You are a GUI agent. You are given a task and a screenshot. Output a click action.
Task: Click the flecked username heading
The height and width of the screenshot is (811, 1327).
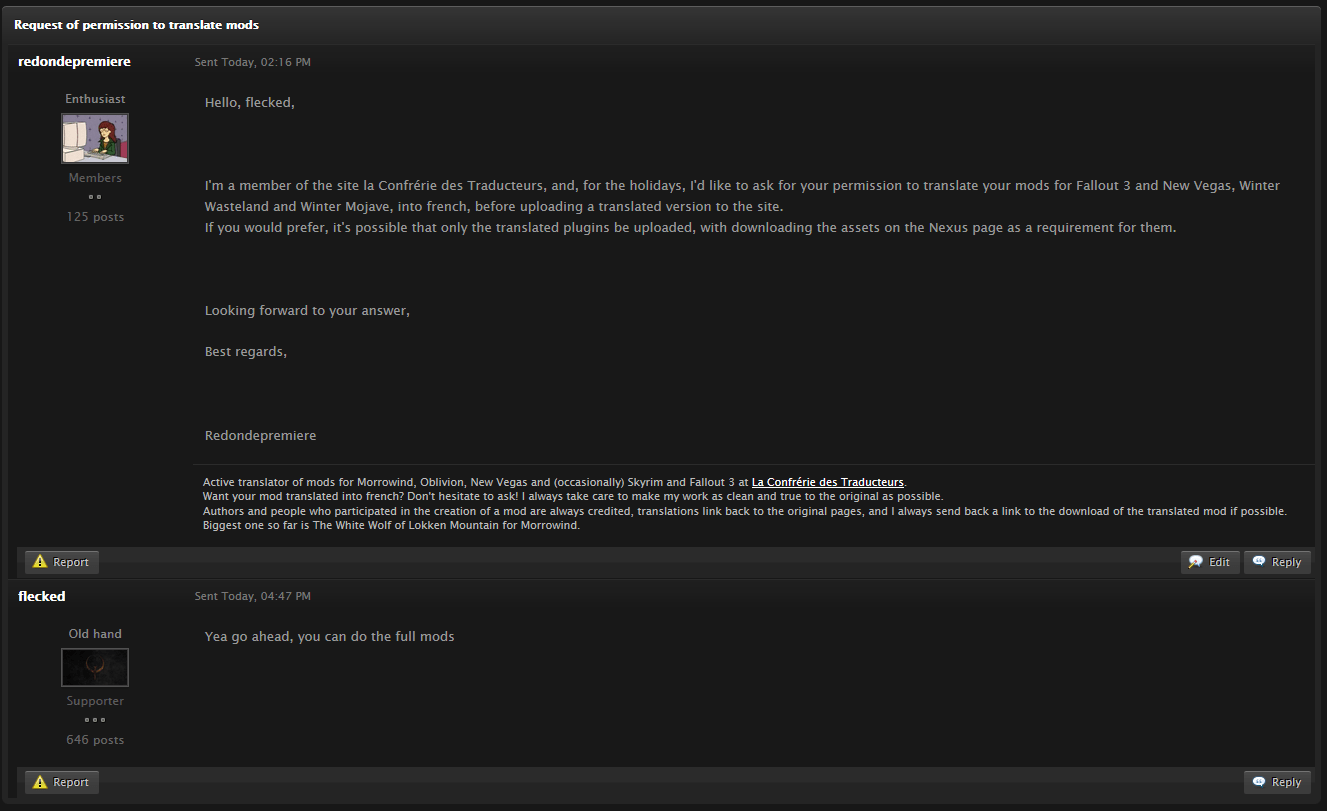coord(42,596)
